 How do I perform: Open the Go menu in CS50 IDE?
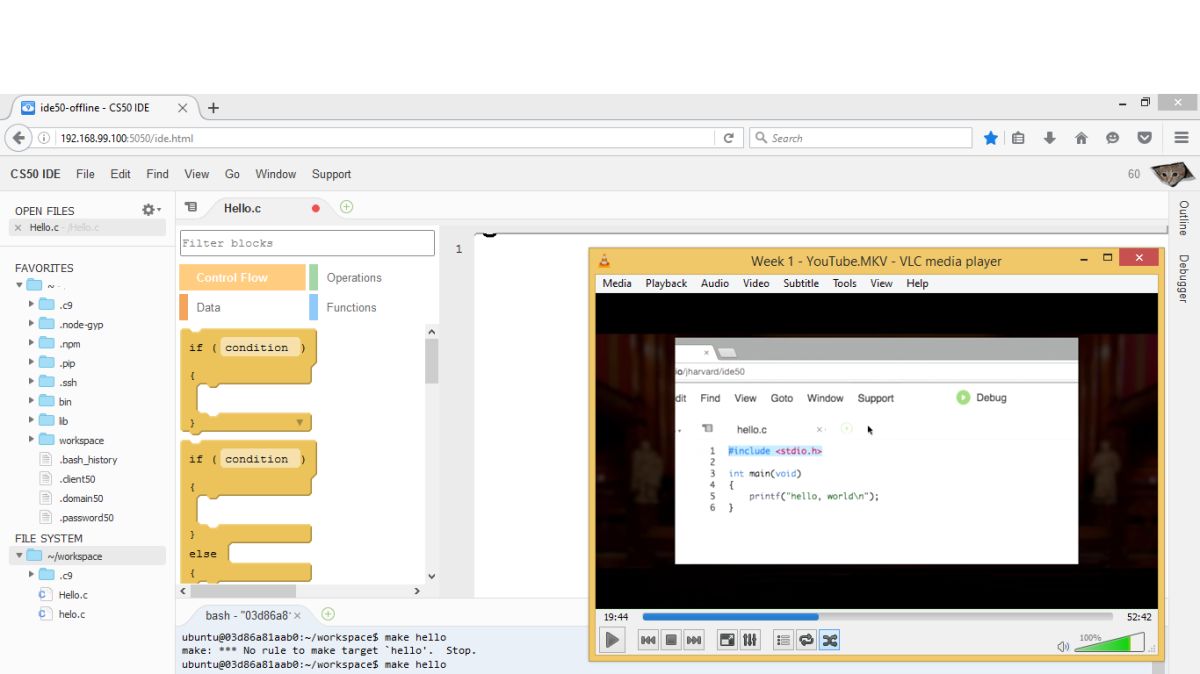[232, 174]
